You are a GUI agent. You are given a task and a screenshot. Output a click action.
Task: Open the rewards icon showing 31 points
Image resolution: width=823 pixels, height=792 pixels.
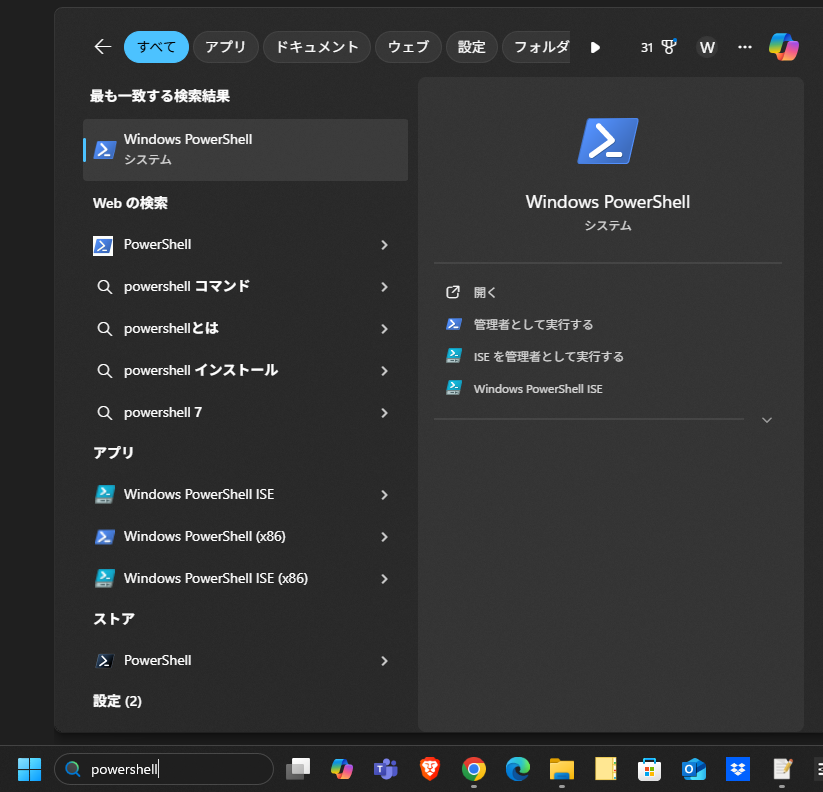(x=659, y=46)
